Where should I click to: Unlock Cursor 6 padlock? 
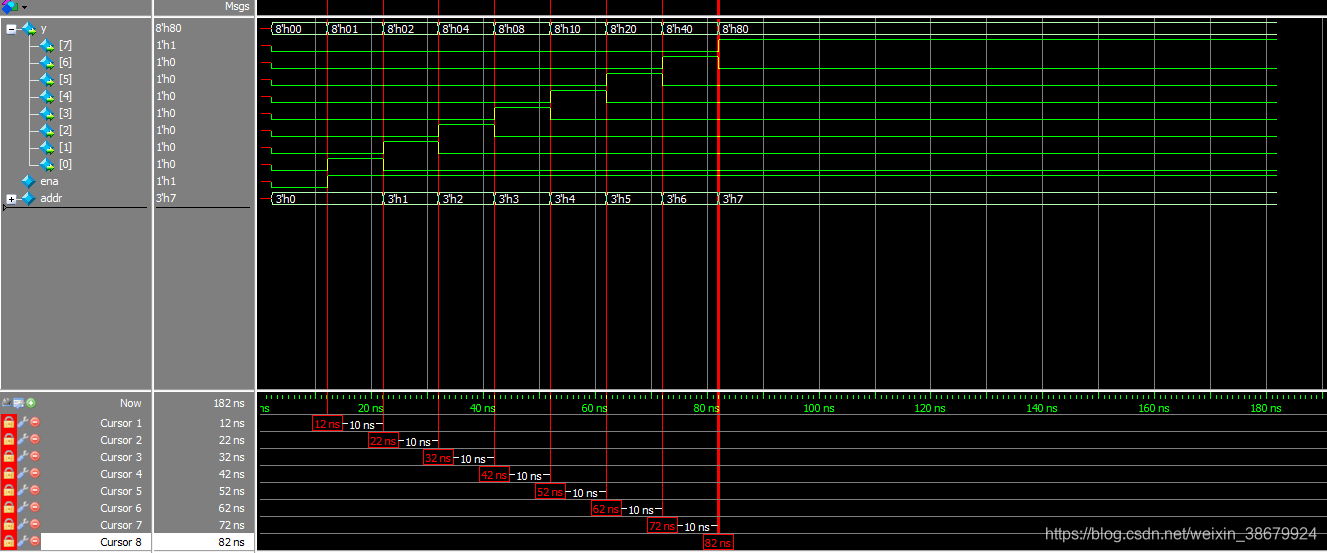tap(9, 508)
